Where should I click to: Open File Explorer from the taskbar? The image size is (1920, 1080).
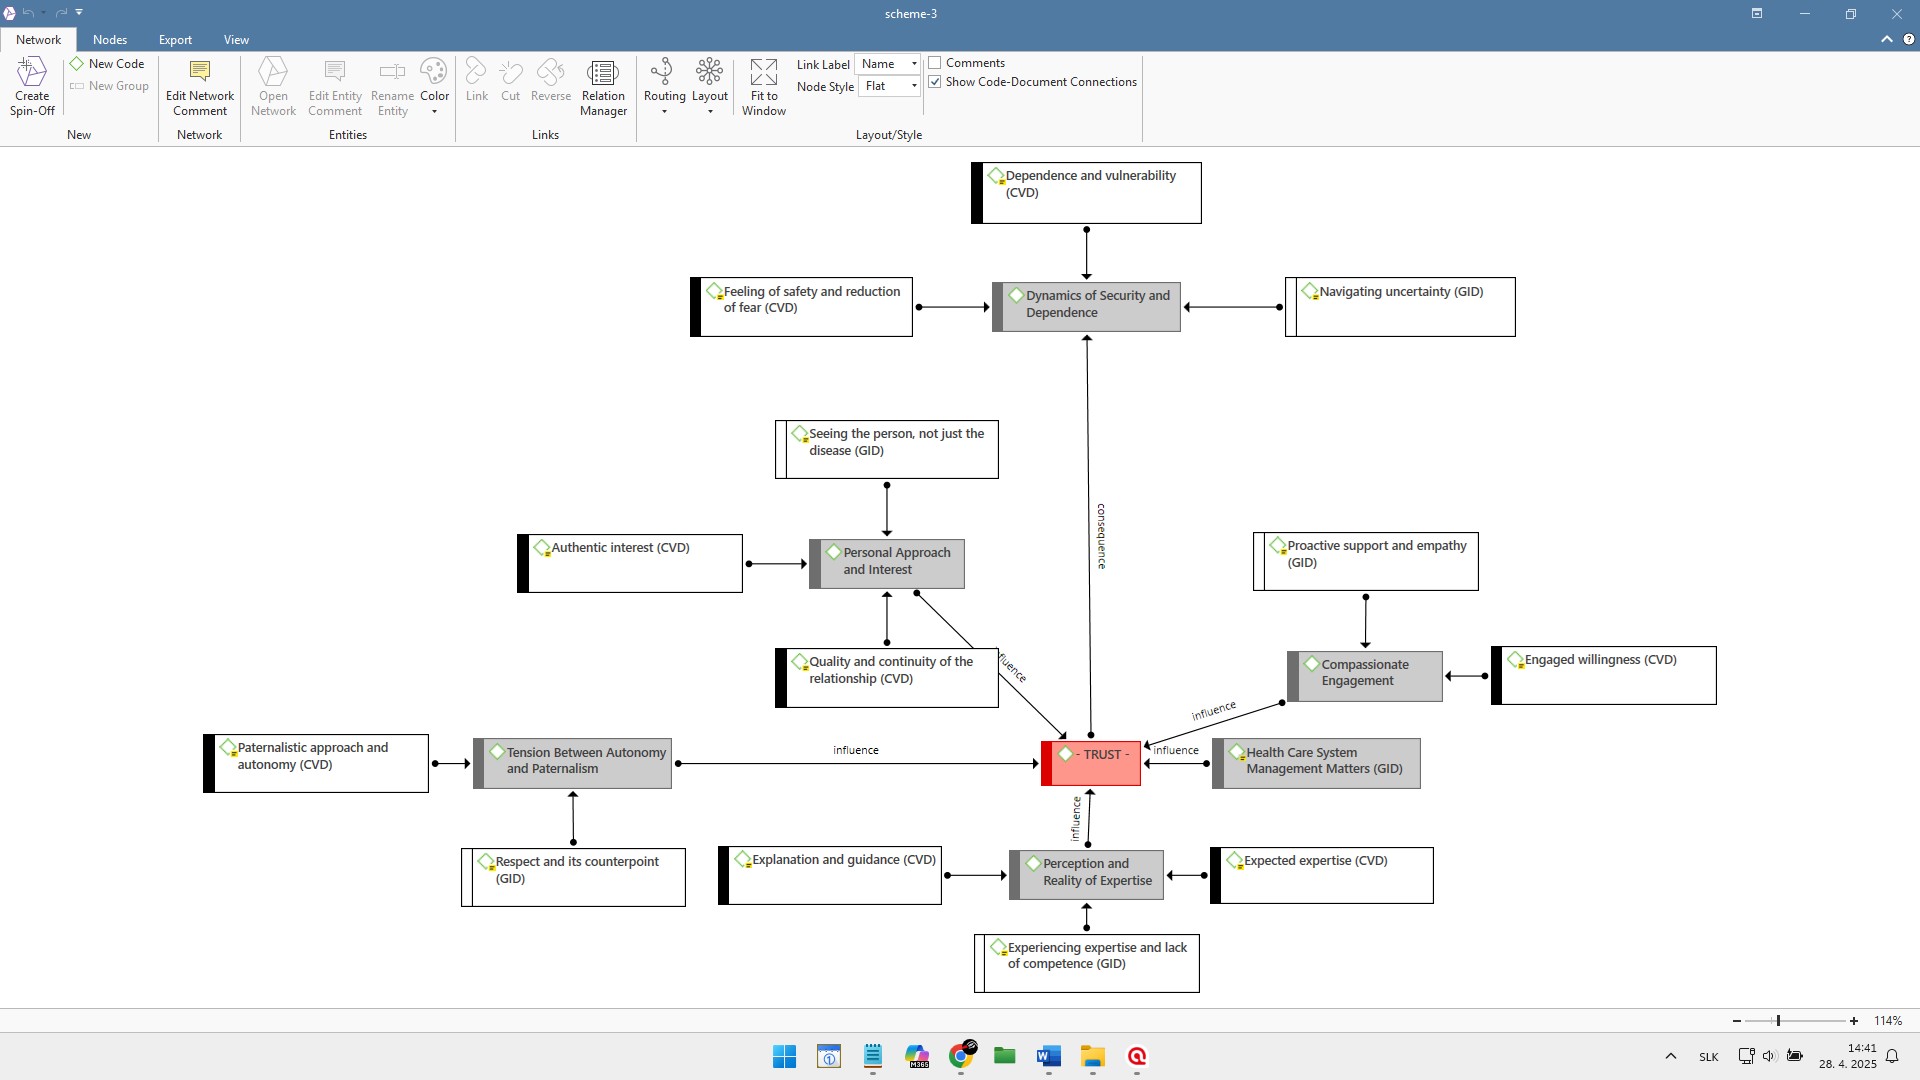(x=1092, y=1056)
